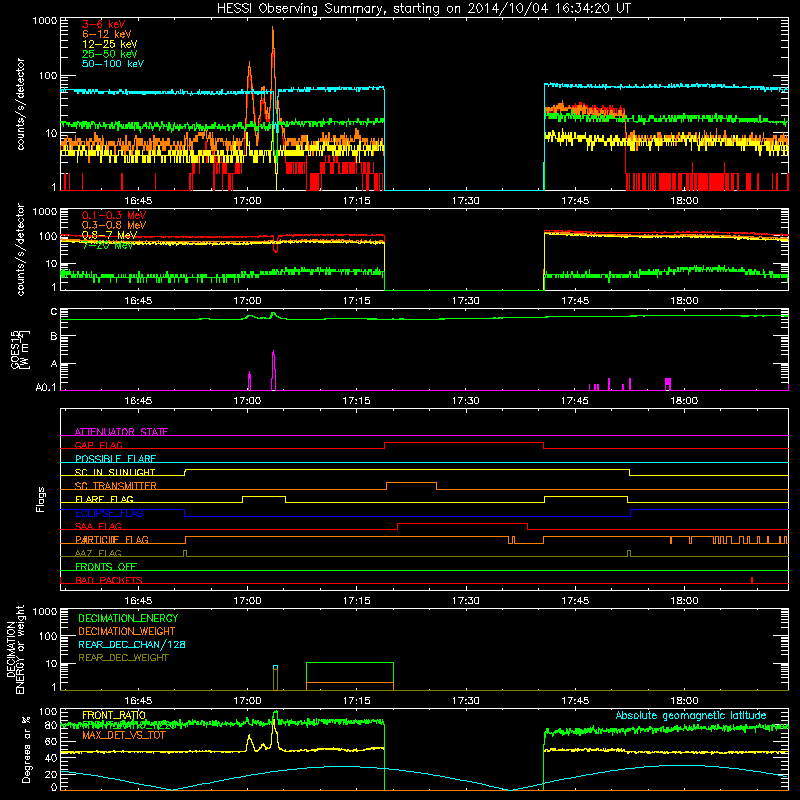
Task: Select the 50-100 keV legend label
Action: [x=113, y=63]
